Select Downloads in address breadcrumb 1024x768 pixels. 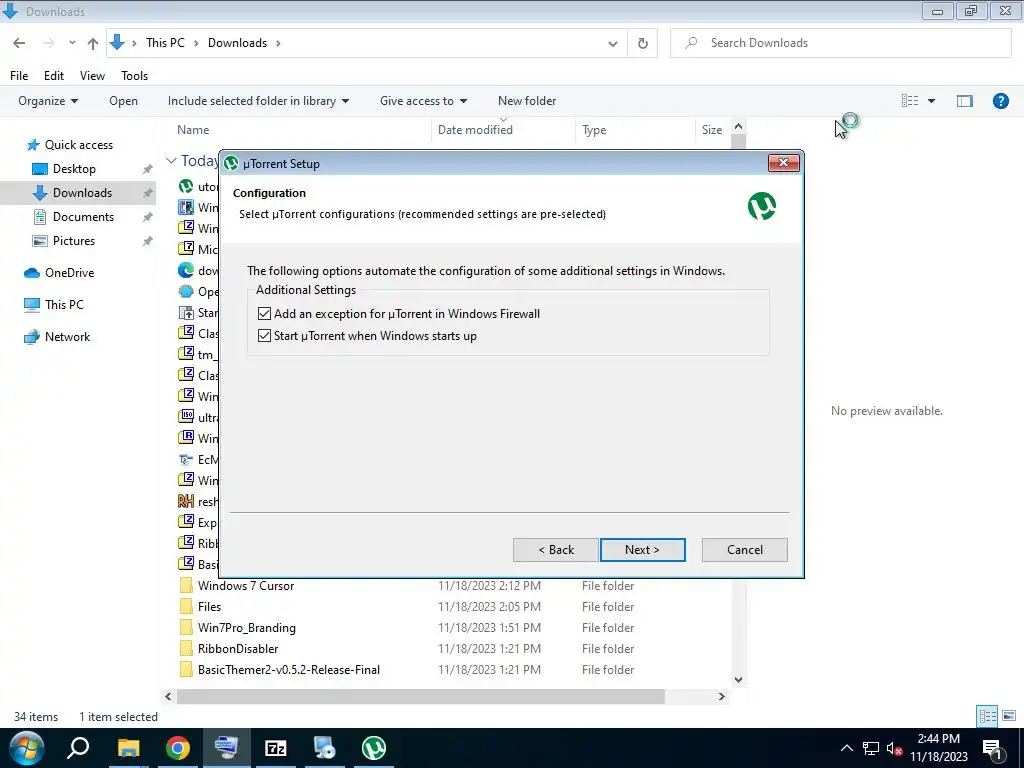(x=237, y=42)
